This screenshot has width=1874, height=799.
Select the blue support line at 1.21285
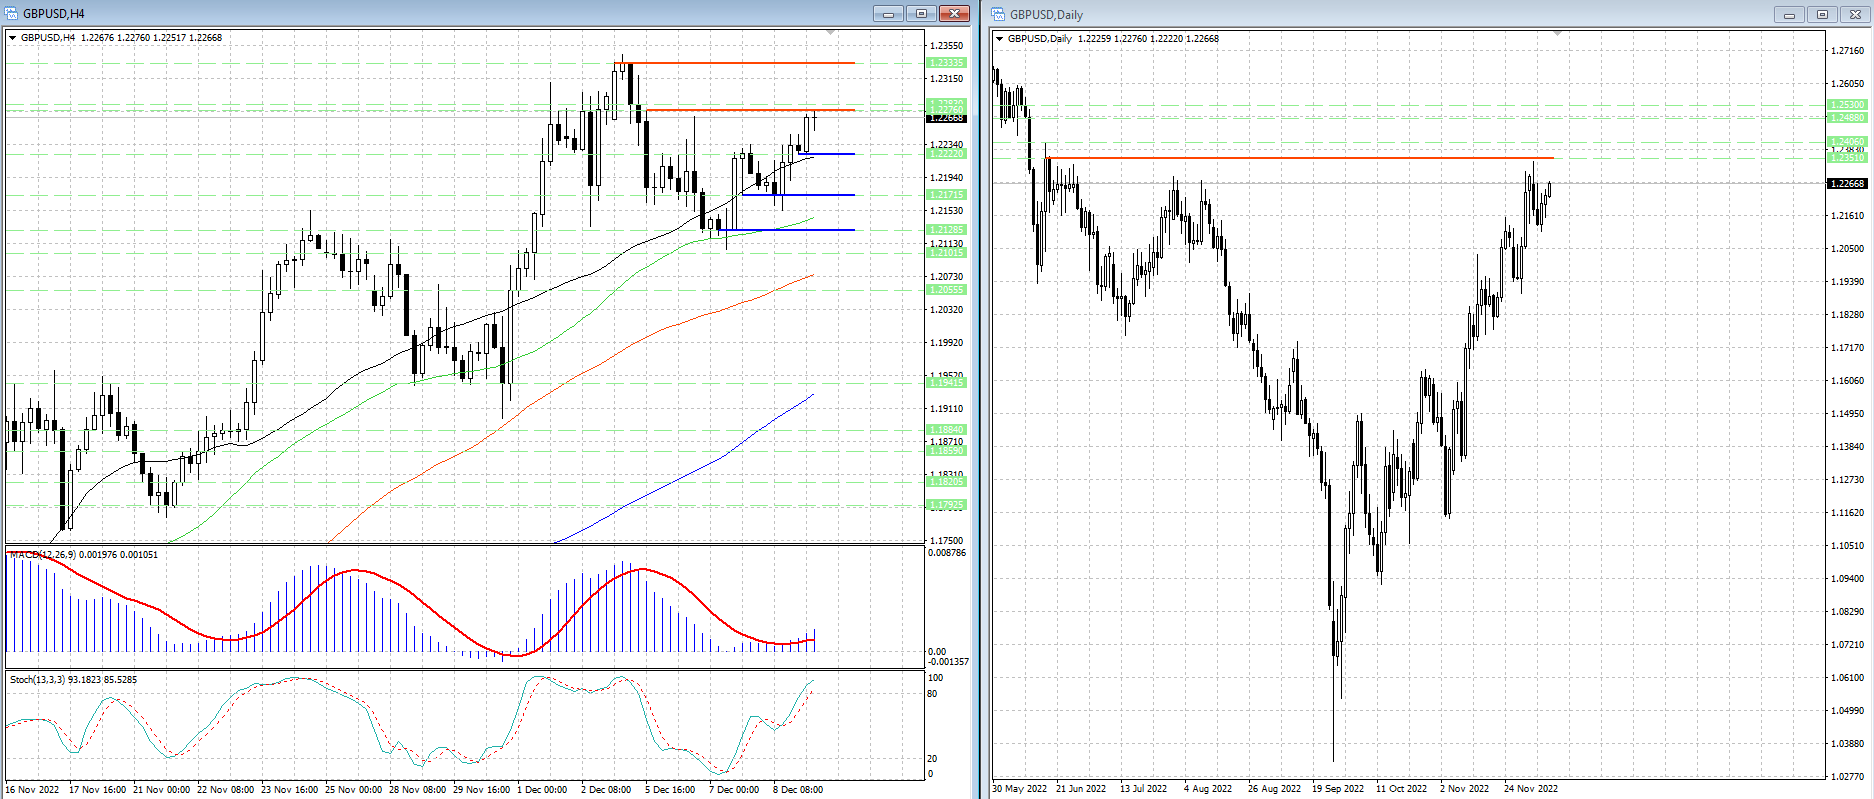(x=787, y=230)
